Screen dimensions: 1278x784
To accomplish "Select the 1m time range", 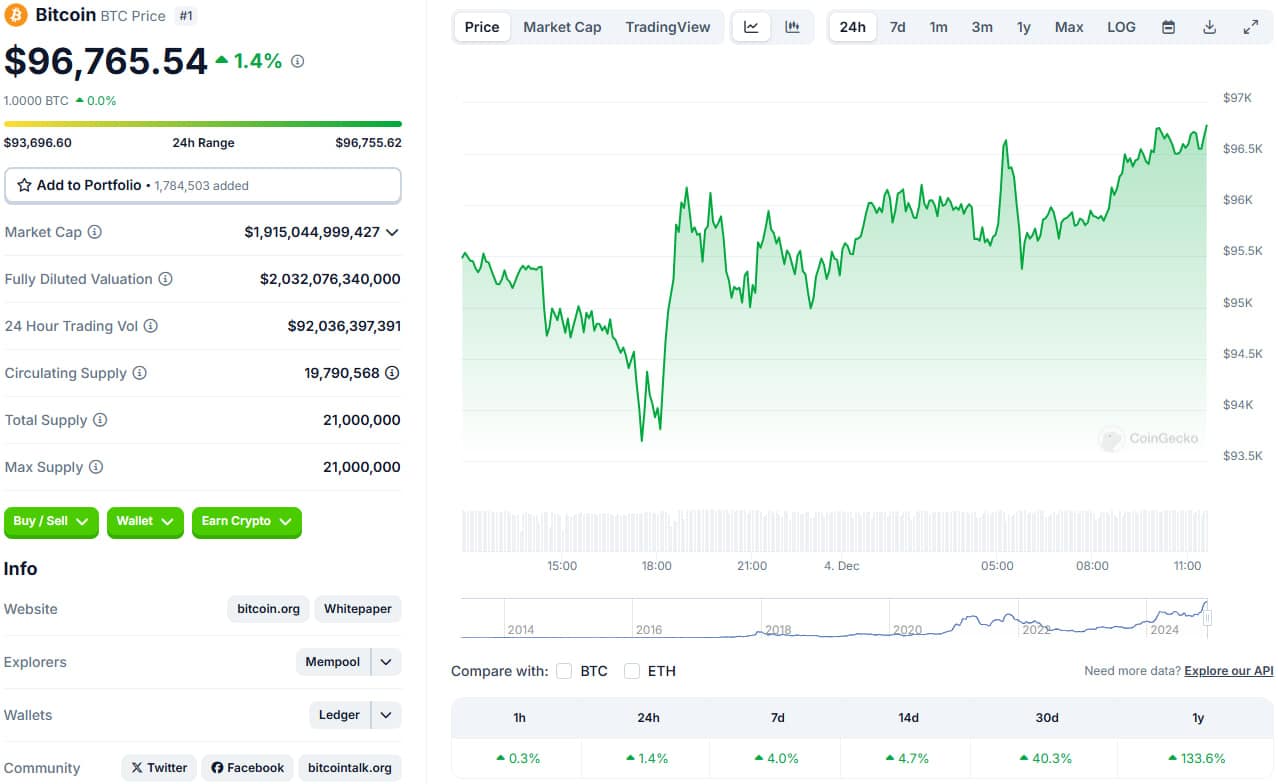I will tap(938, 27).
